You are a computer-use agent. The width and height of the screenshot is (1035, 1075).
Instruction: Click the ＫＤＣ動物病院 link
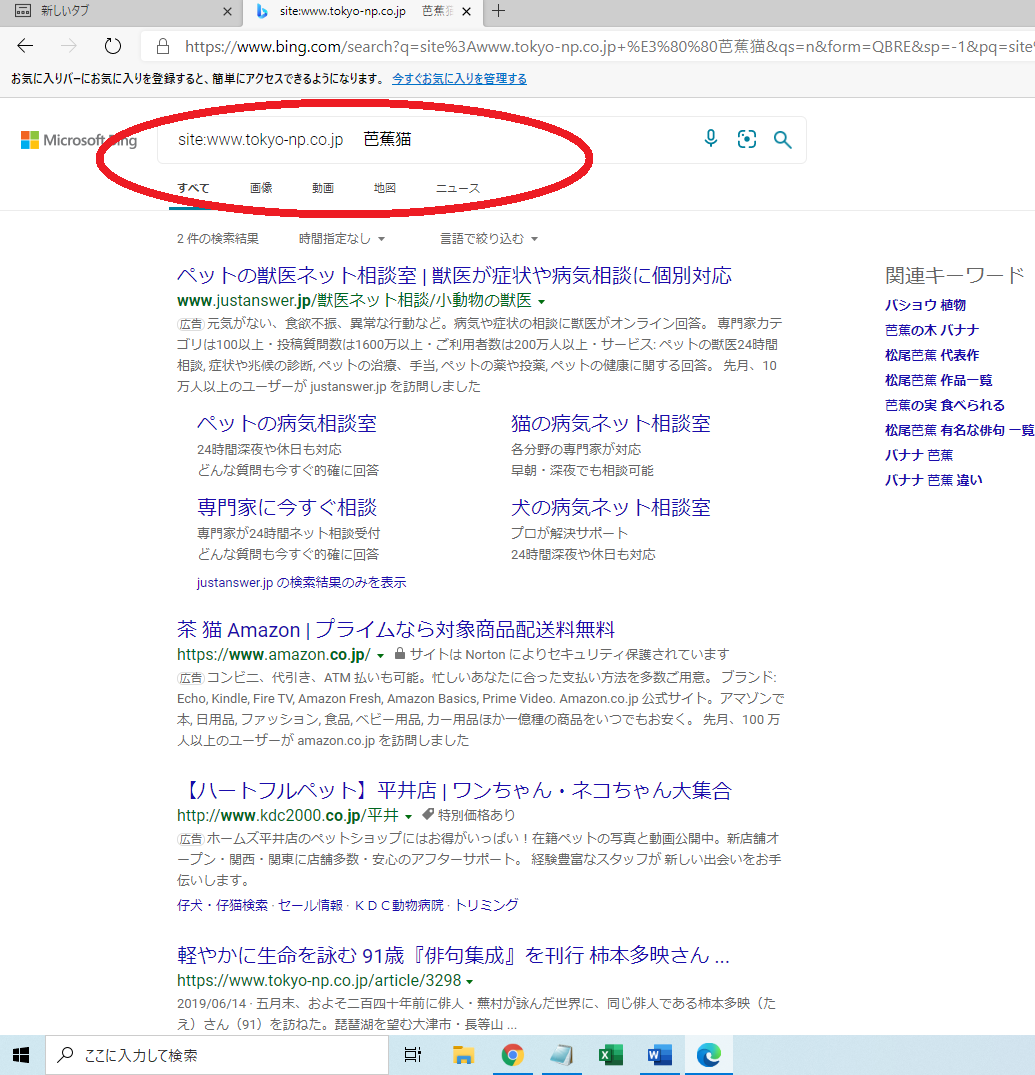pos(399,905)
